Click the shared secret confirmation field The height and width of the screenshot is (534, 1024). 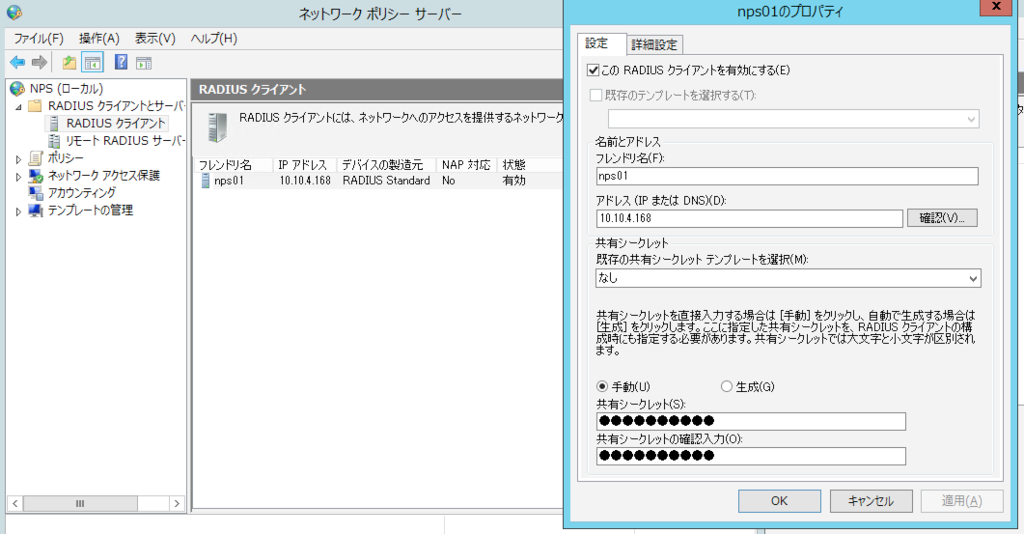tap(750, 456)
